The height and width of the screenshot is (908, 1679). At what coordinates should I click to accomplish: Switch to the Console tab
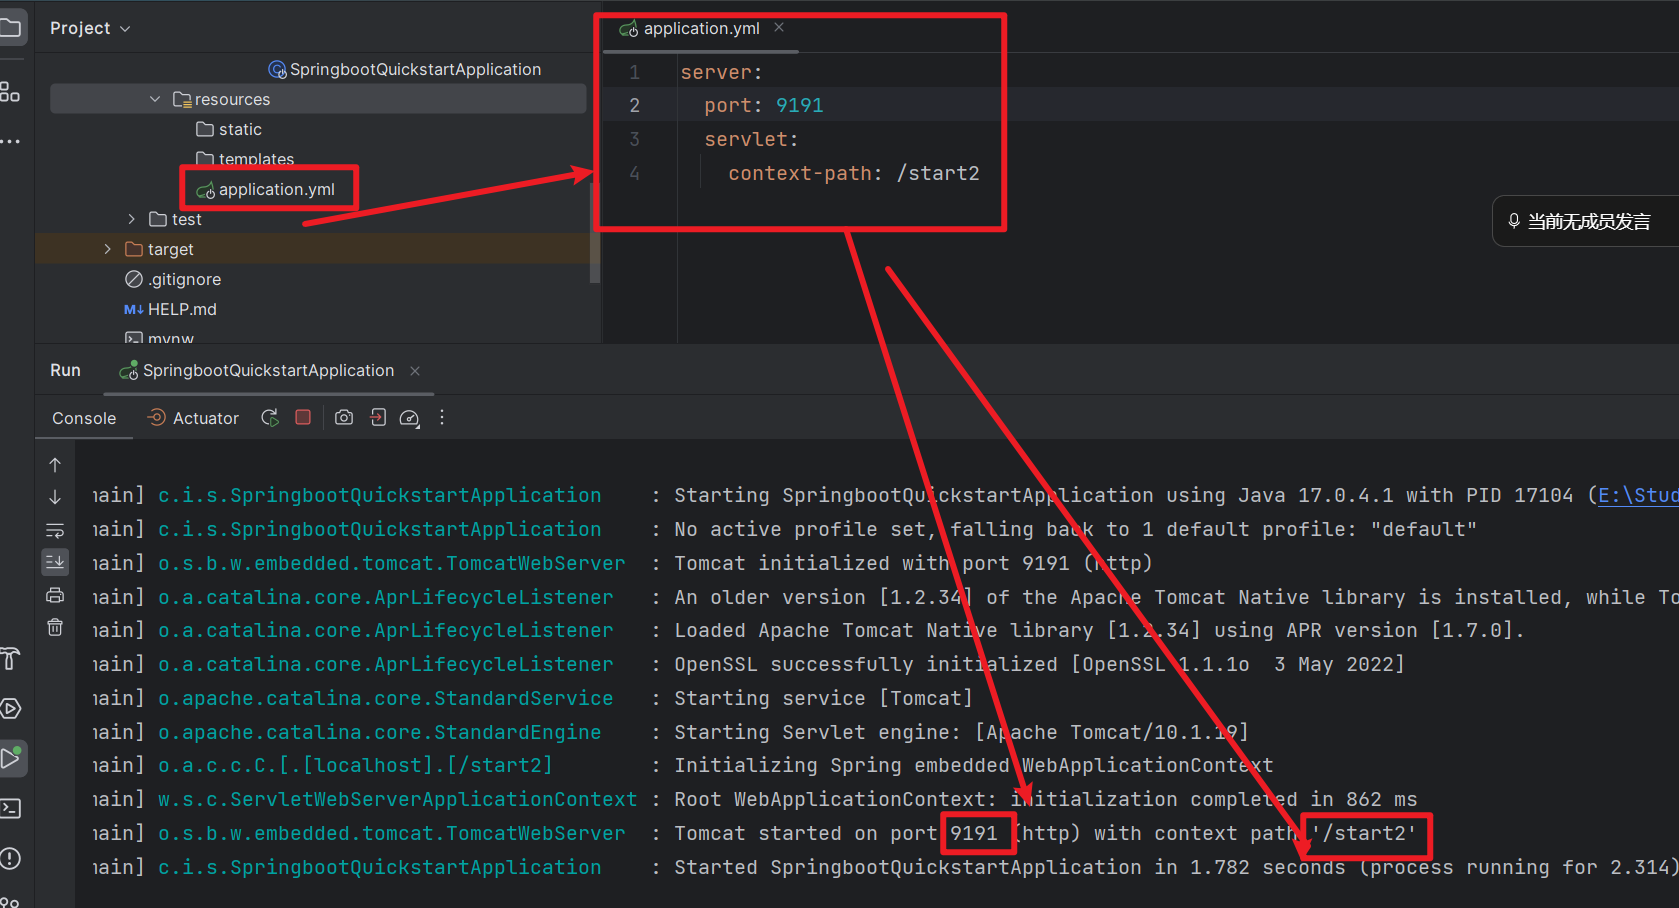[84, 418]
